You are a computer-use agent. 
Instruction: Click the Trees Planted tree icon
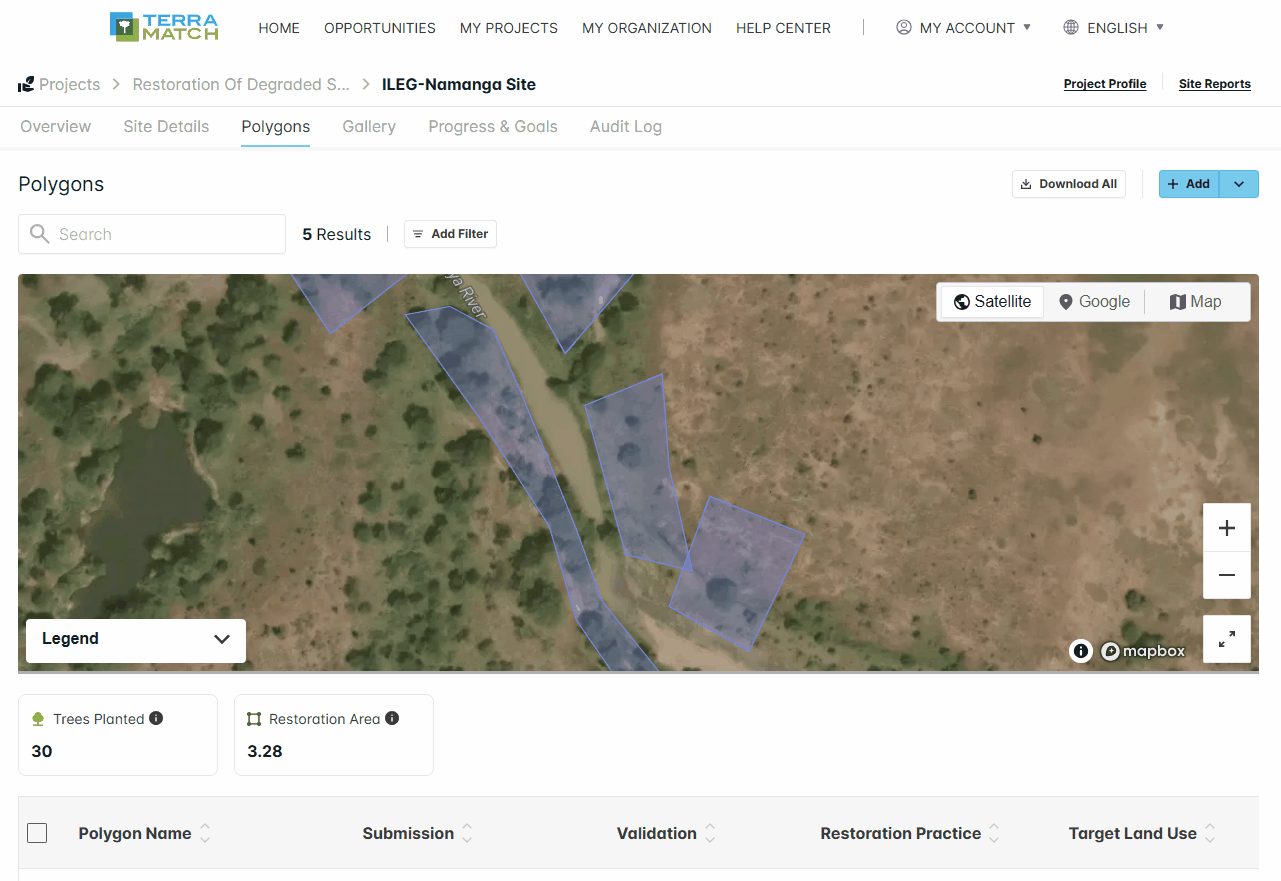pos(39,719)
